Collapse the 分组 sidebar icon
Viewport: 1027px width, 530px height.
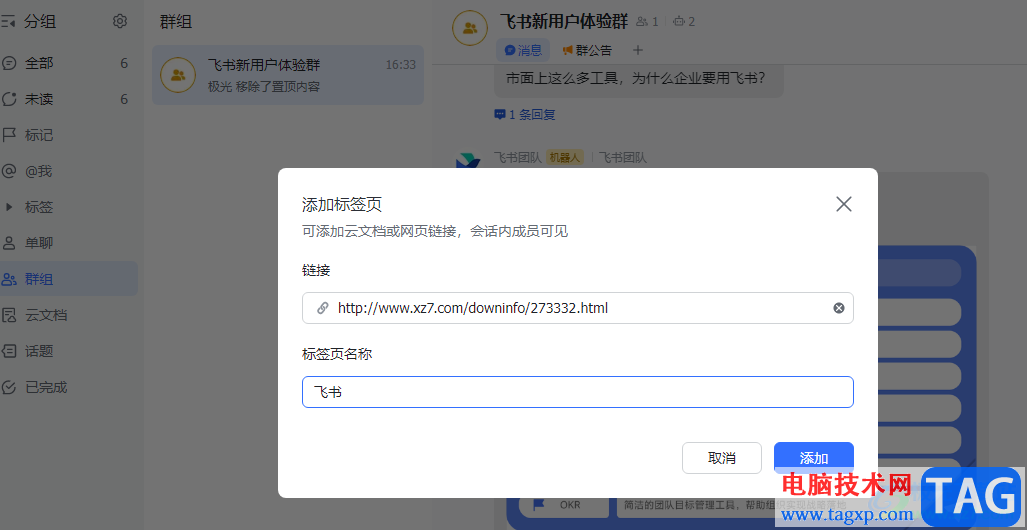(8, 22)
